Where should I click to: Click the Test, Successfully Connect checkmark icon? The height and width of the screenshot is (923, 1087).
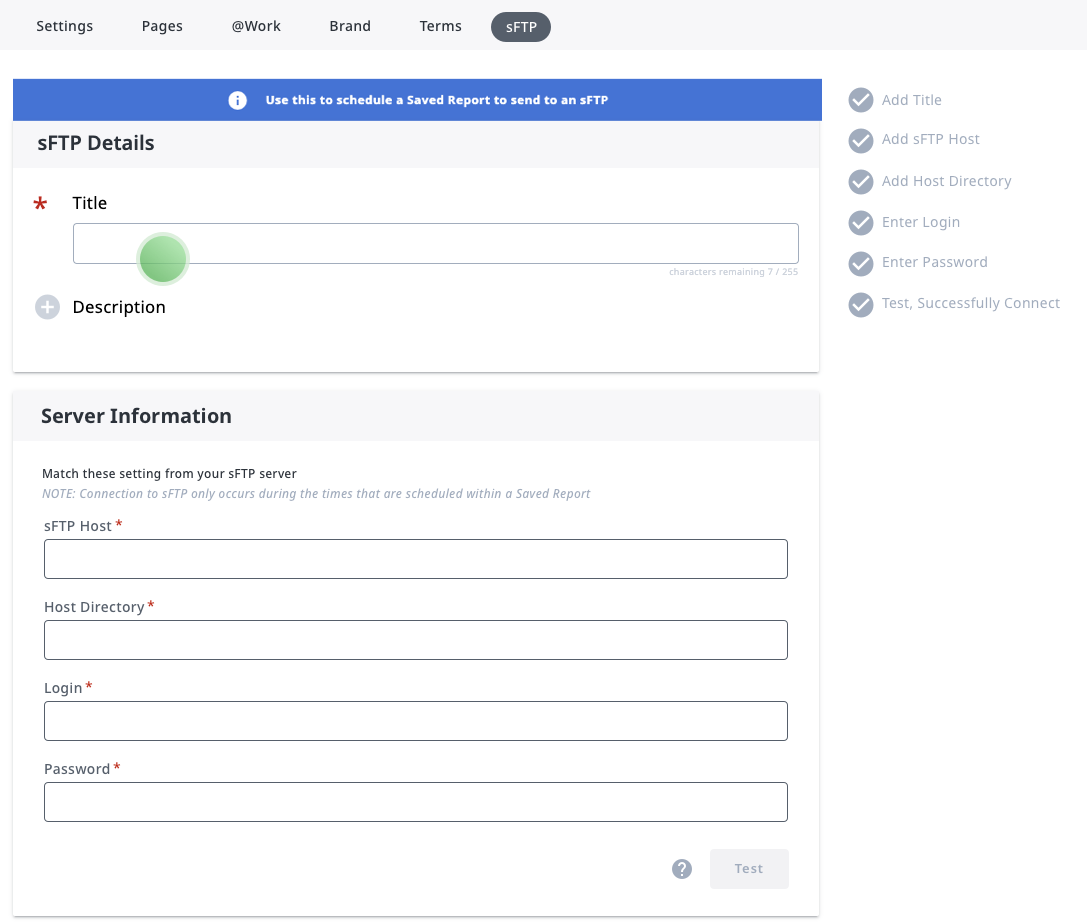[861, 304]
